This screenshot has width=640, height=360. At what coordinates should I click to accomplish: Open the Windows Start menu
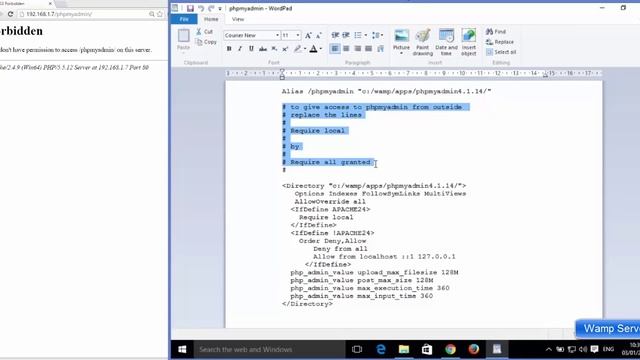[182, 349]
